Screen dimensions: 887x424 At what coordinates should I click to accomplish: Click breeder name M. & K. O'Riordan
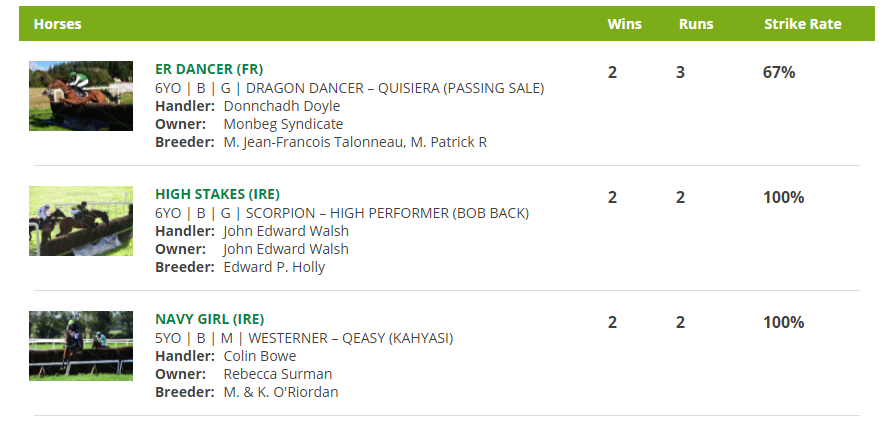point(281,392)
